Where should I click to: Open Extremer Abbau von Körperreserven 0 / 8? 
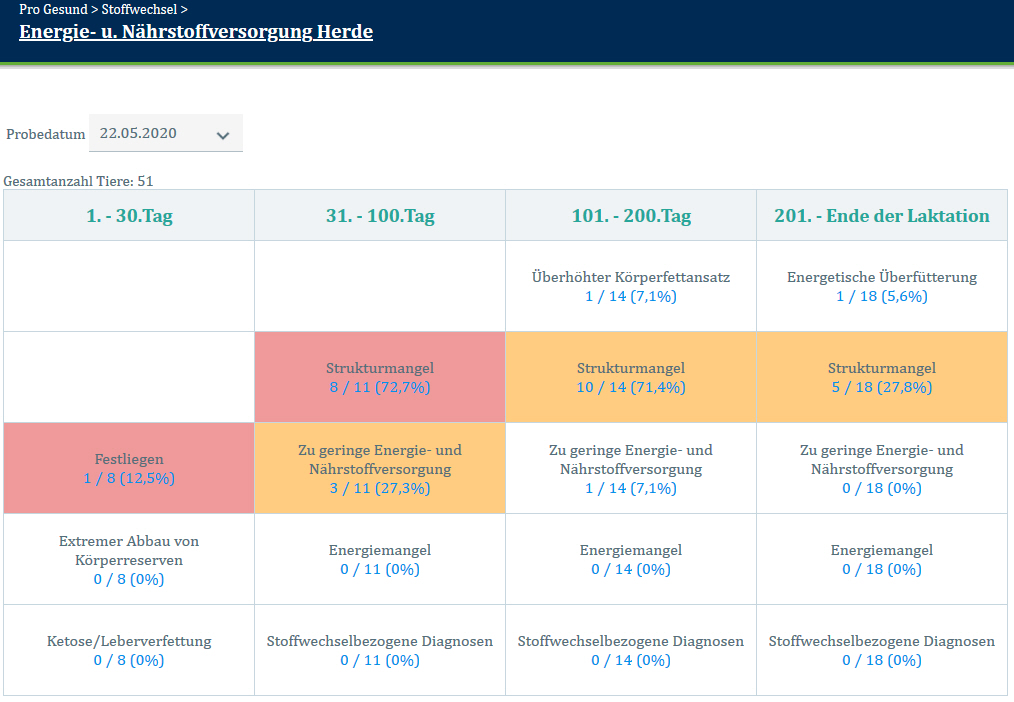pos(129,579)
